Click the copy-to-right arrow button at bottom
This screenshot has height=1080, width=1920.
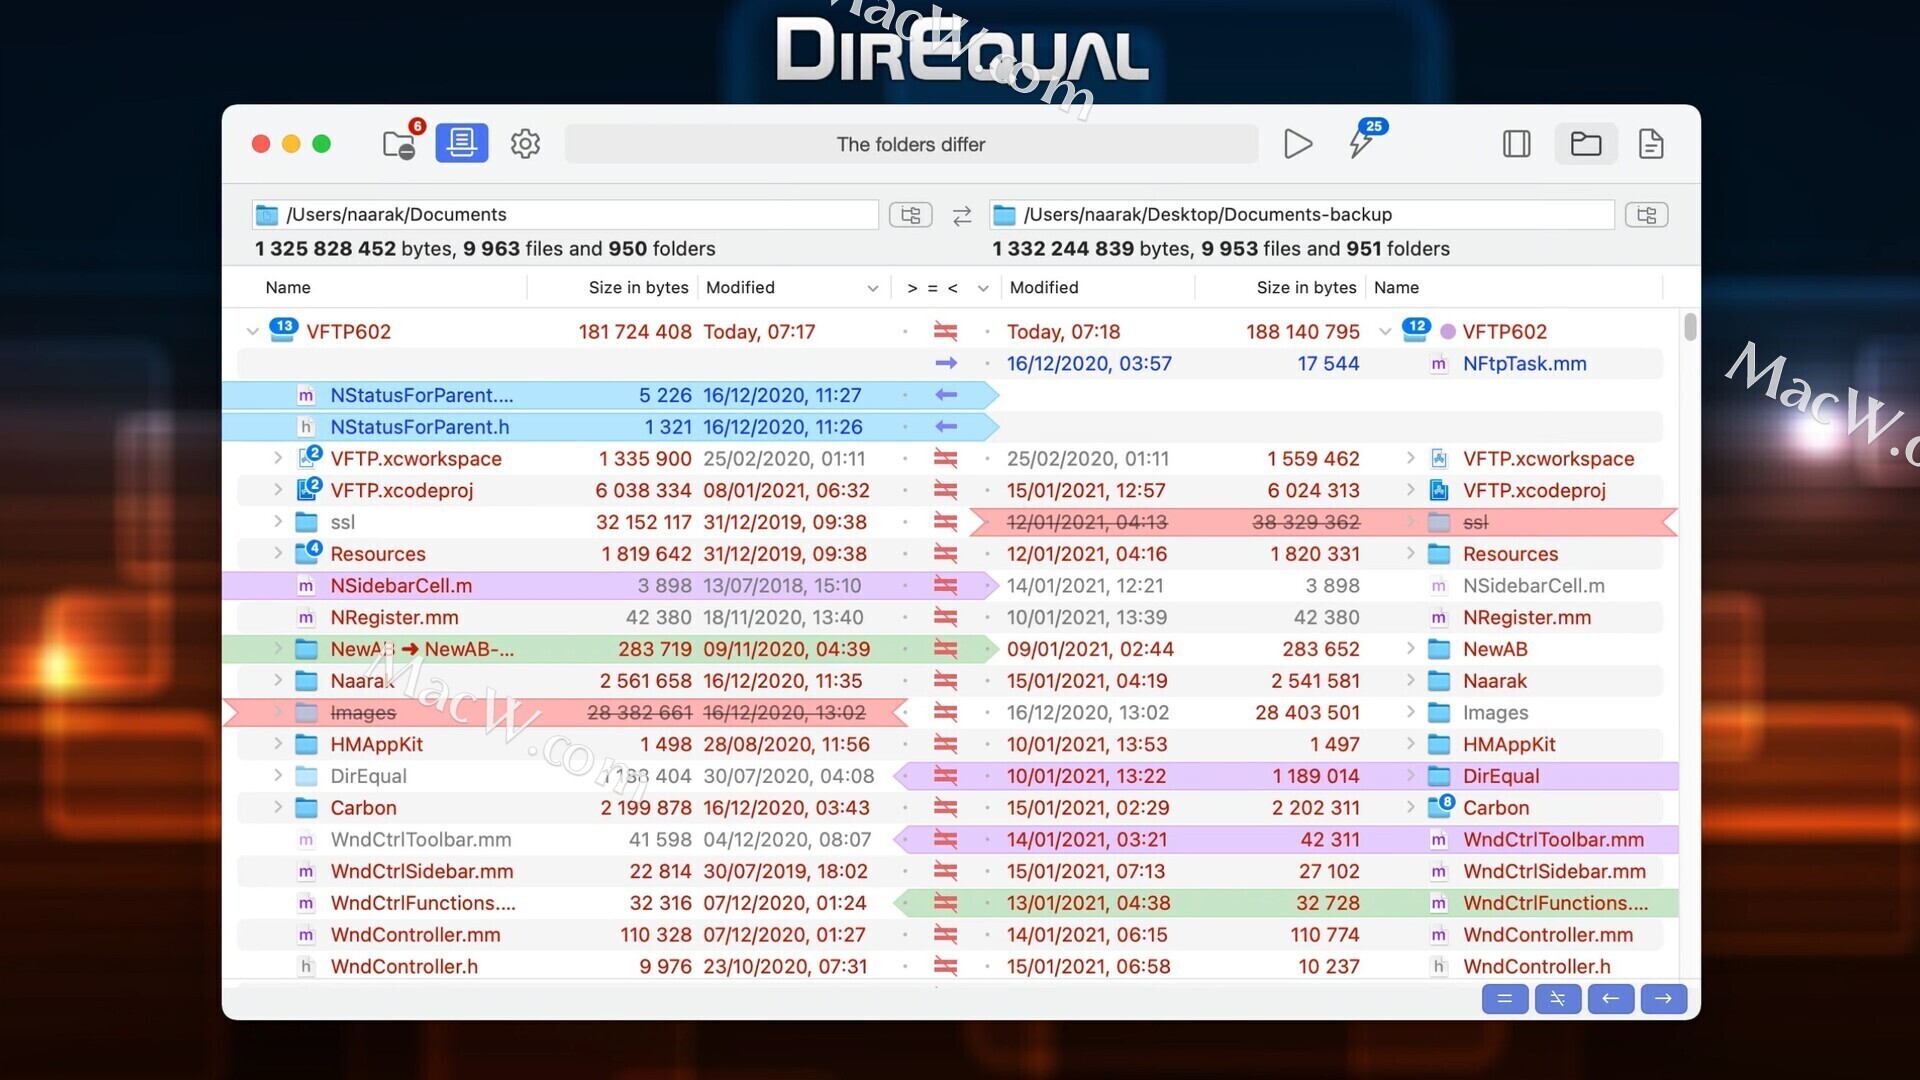point(1663,998)
